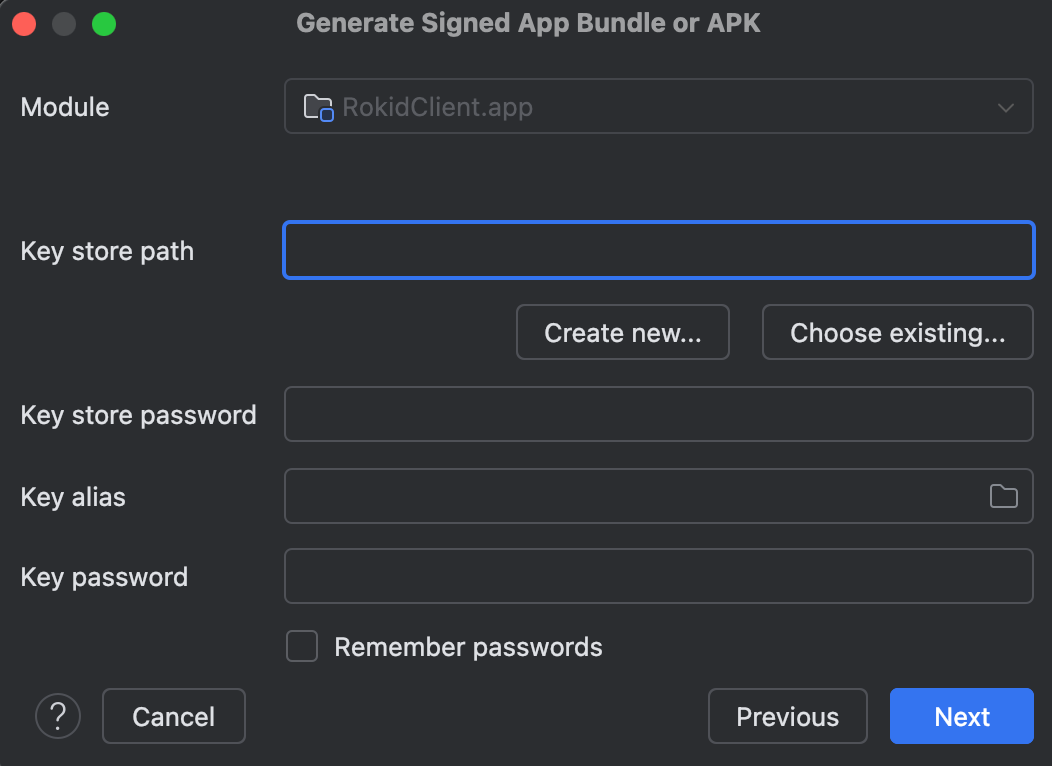Image resolution: width=1052 pixels, height=766 pixels.
Task: Enable the Remember passwords checkbox
Action: [x=302, y=646]
